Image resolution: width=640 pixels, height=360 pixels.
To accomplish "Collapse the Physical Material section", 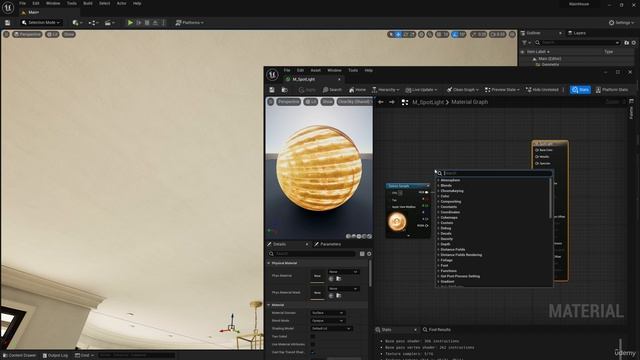I will click(269, 263).
